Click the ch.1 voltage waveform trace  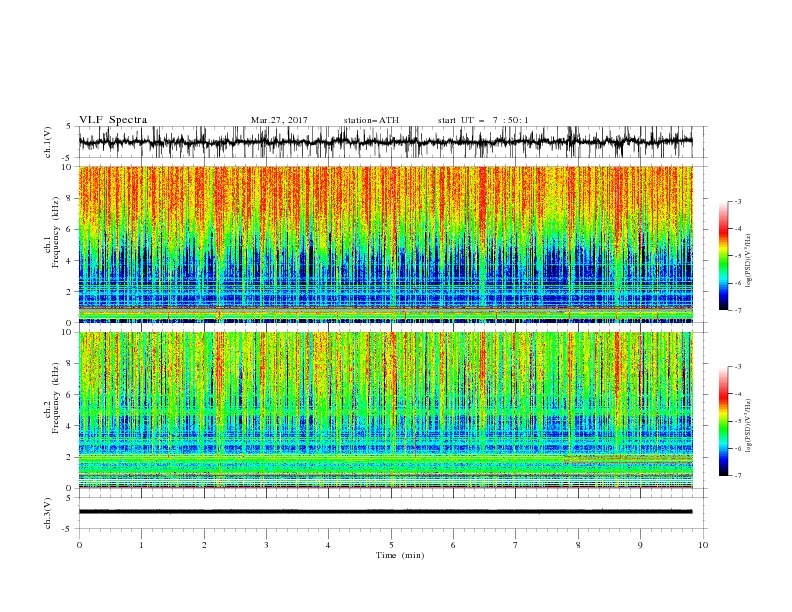pos(385,142)
